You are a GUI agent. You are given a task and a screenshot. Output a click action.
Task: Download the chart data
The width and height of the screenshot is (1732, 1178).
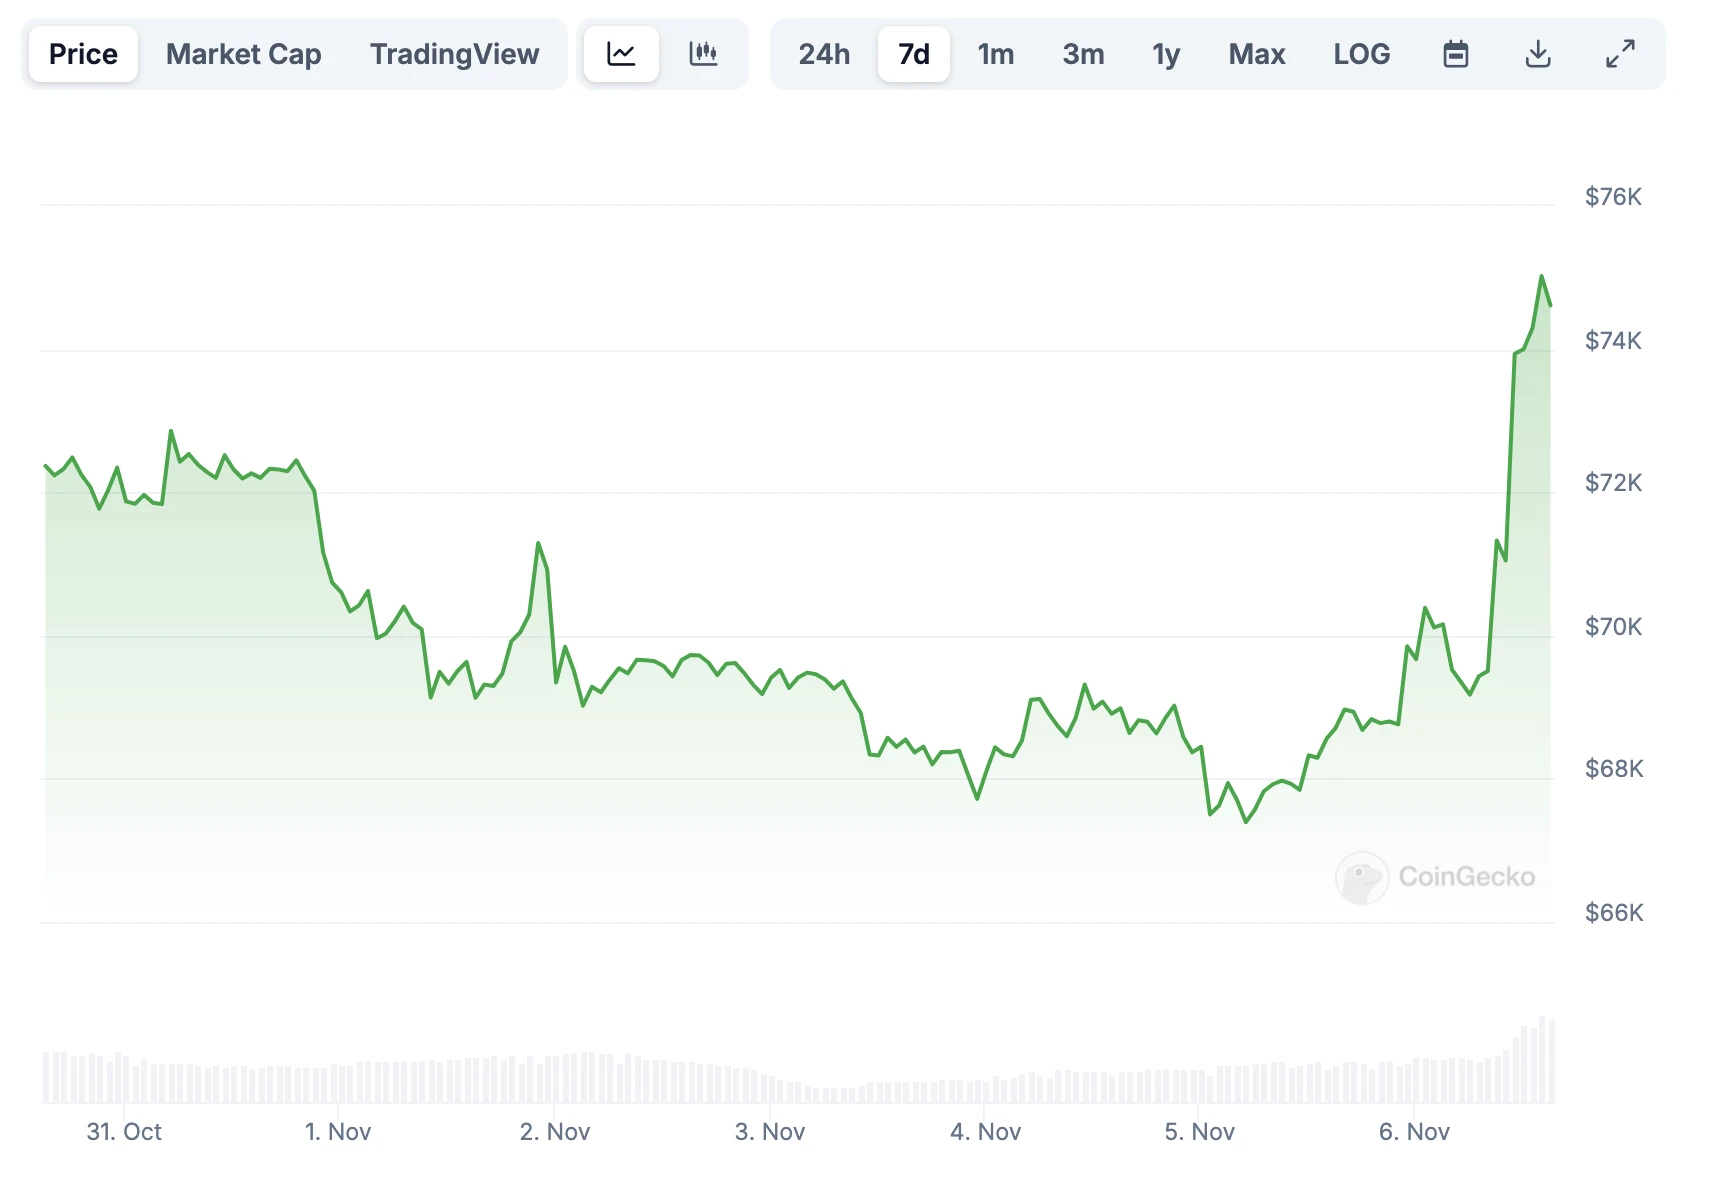pos(1537,54)
